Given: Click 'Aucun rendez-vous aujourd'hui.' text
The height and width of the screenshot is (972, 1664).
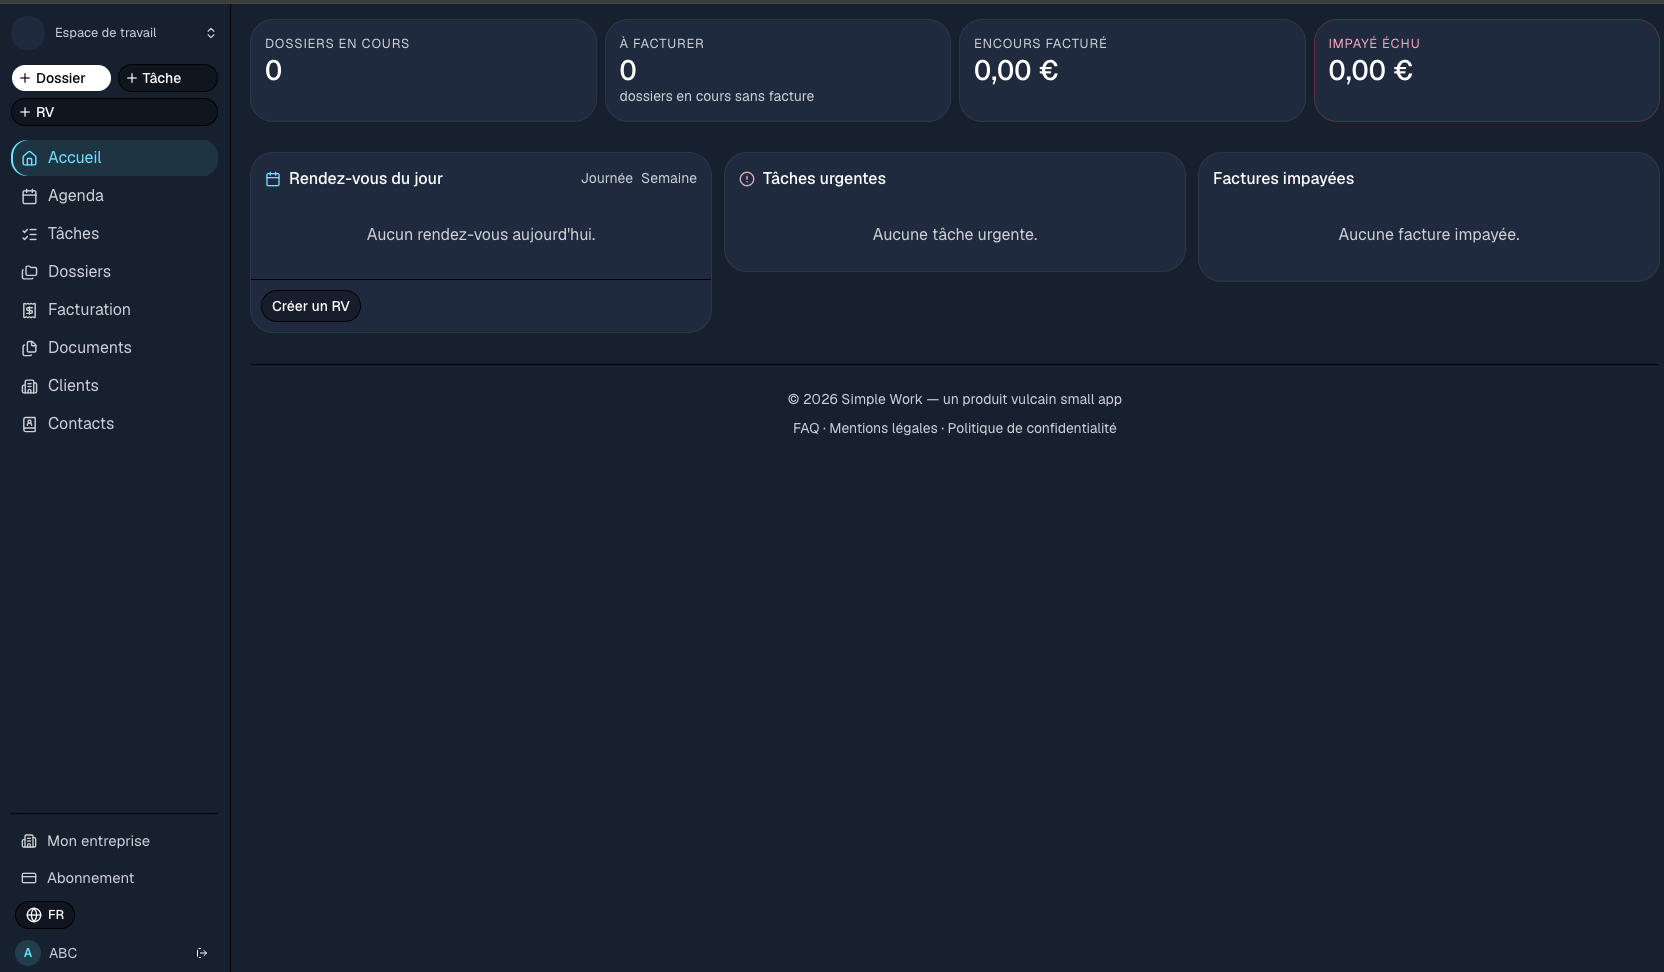Looking at the screenshot, I should [481, 234].
